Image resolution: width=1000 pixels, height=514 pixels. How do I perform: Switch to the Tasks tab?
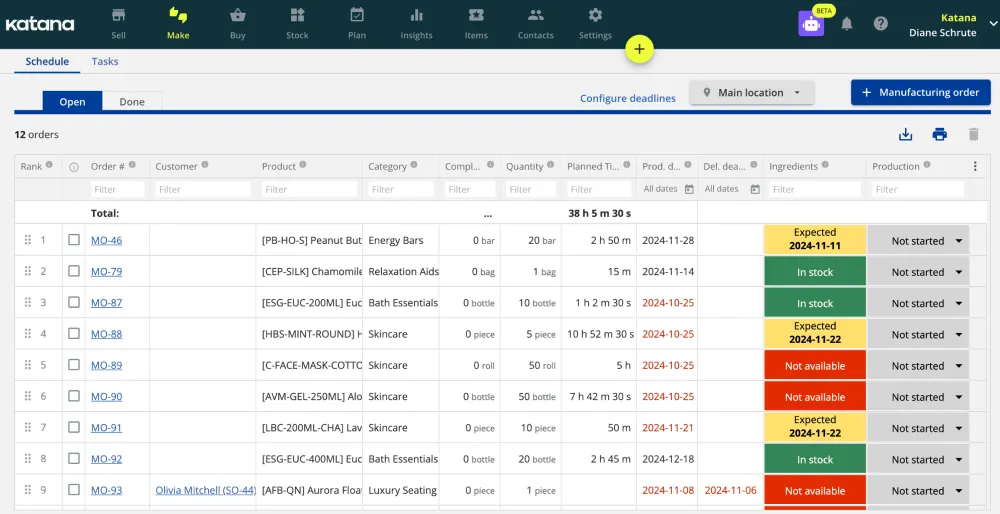tap(105, 61)
